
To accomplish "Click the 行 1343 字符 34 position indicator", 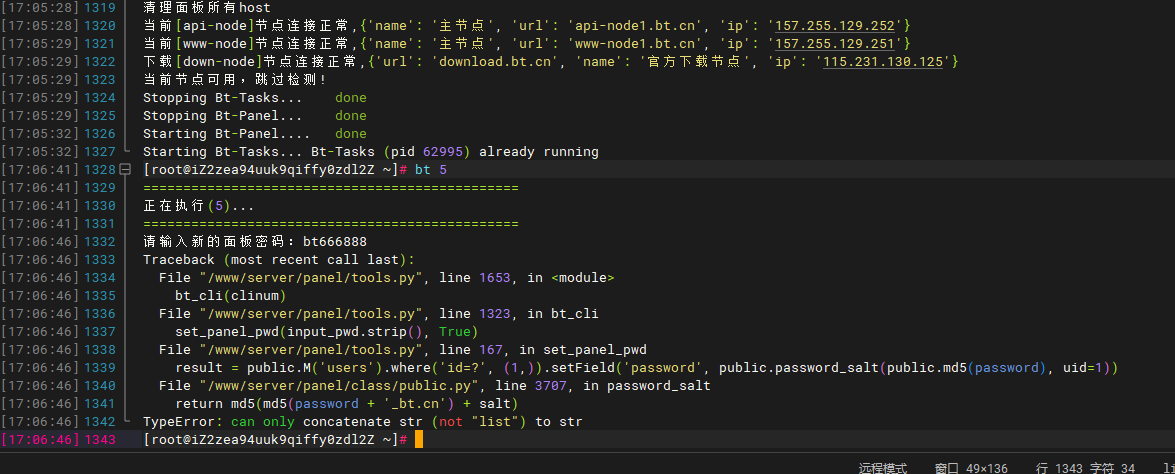I will 1085,467.
